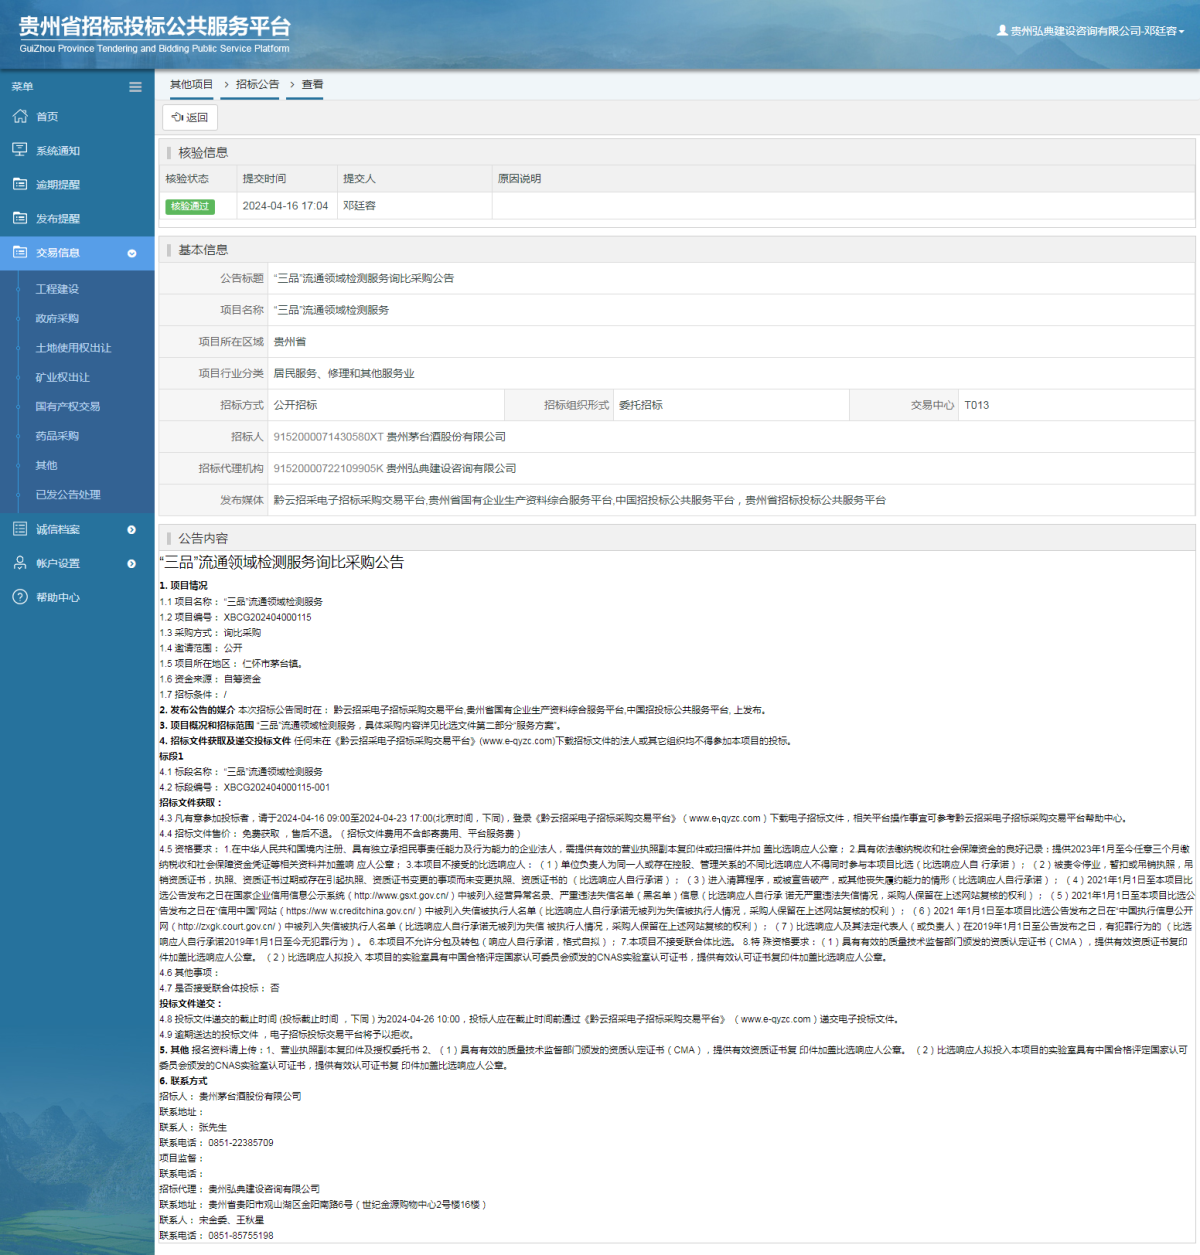Viewport: 1200px width, 1255px height.
Task: Expand the 帐户设置 section arrow
Action: 132,563
